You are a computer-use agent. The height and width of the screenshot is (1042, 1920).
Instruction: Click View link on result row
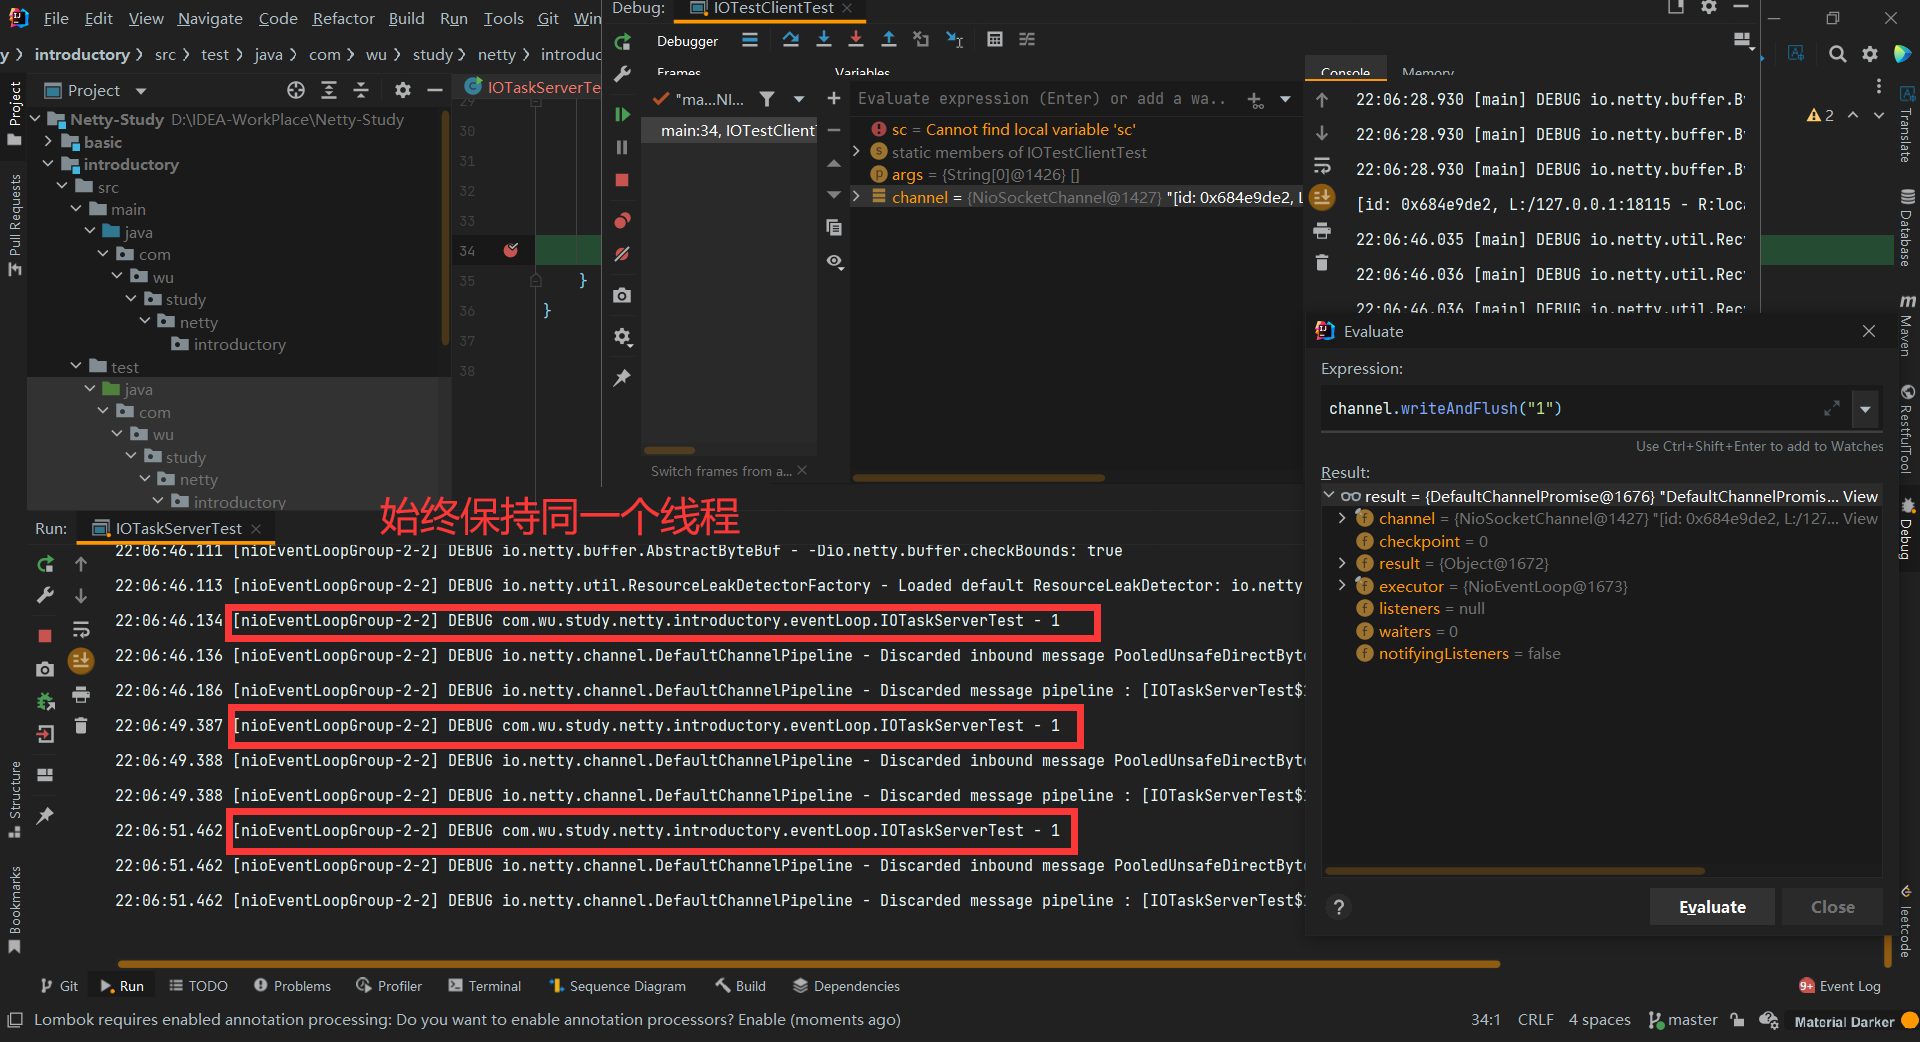[x=1860, y=496]
